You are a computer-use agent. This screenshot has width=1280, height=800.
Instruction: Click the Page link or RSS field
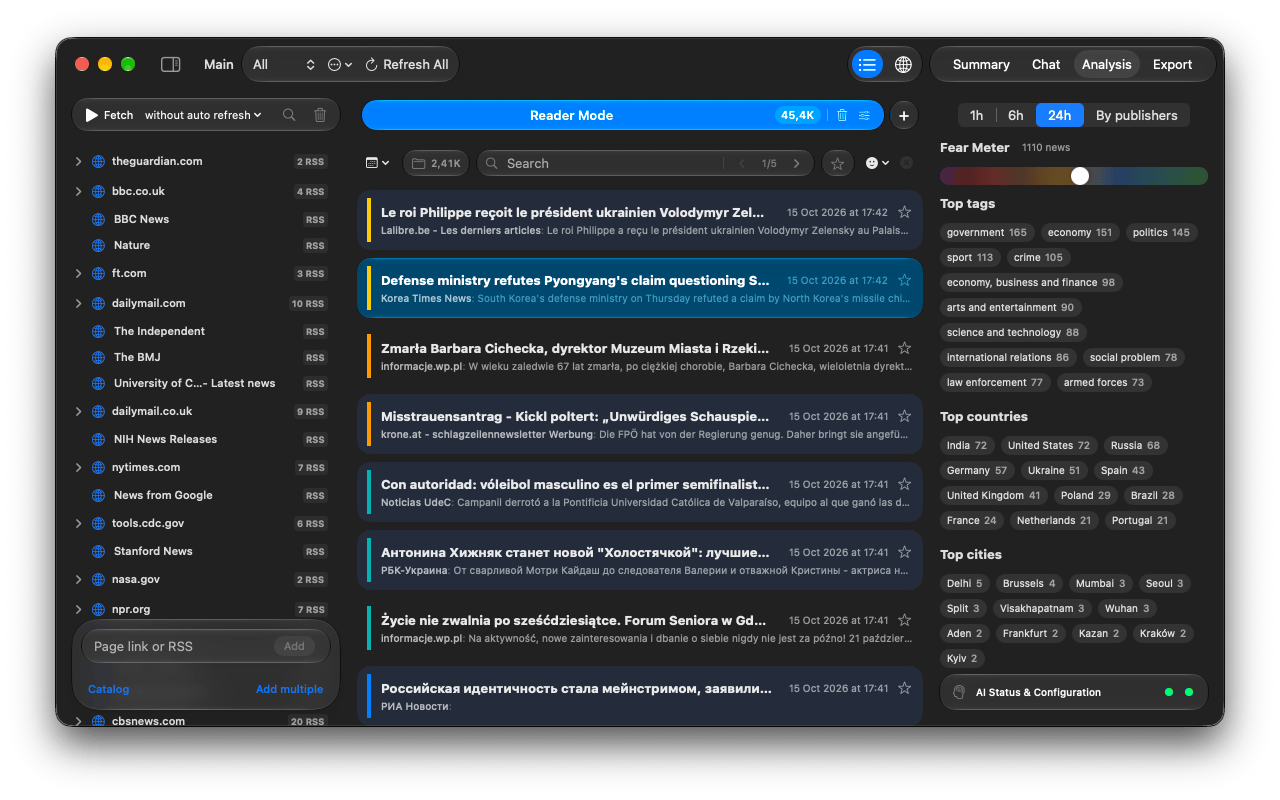[x=205, y=646]
